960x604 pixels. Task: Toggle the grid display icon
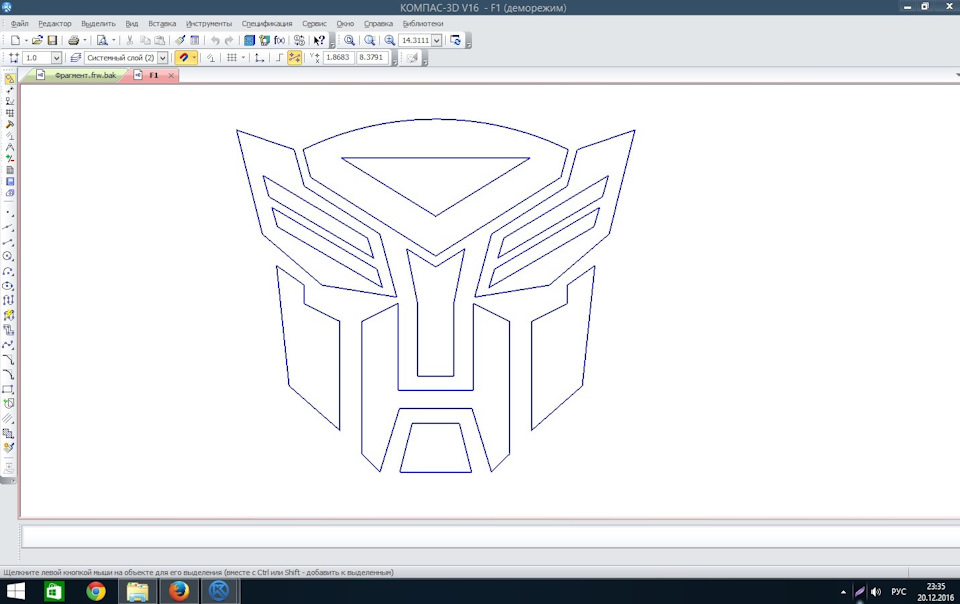pos(231,58)
